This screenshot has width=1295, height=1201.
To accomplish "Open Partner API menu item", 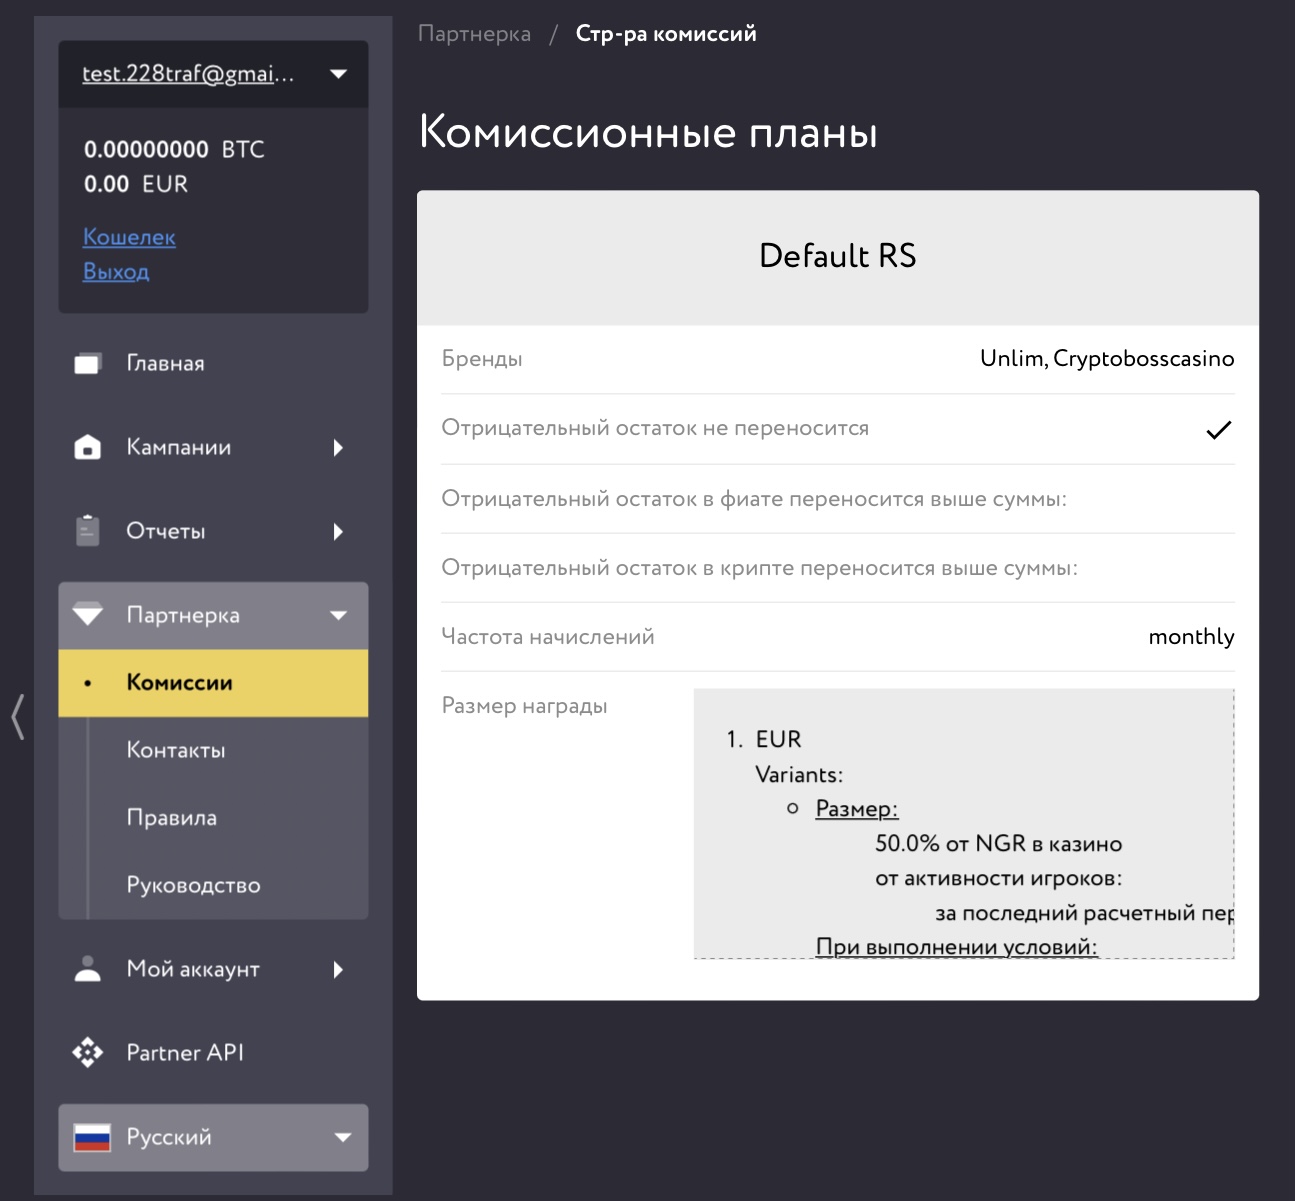I will tap(213, 1052).
